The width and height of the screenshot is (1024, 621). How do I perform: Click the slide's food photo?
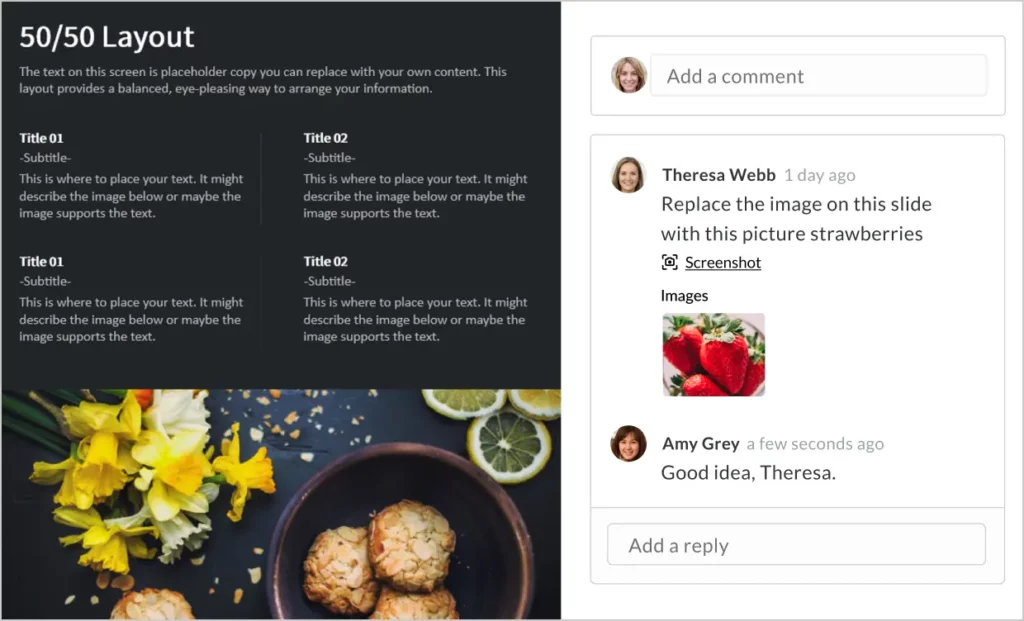click(281, 505)
